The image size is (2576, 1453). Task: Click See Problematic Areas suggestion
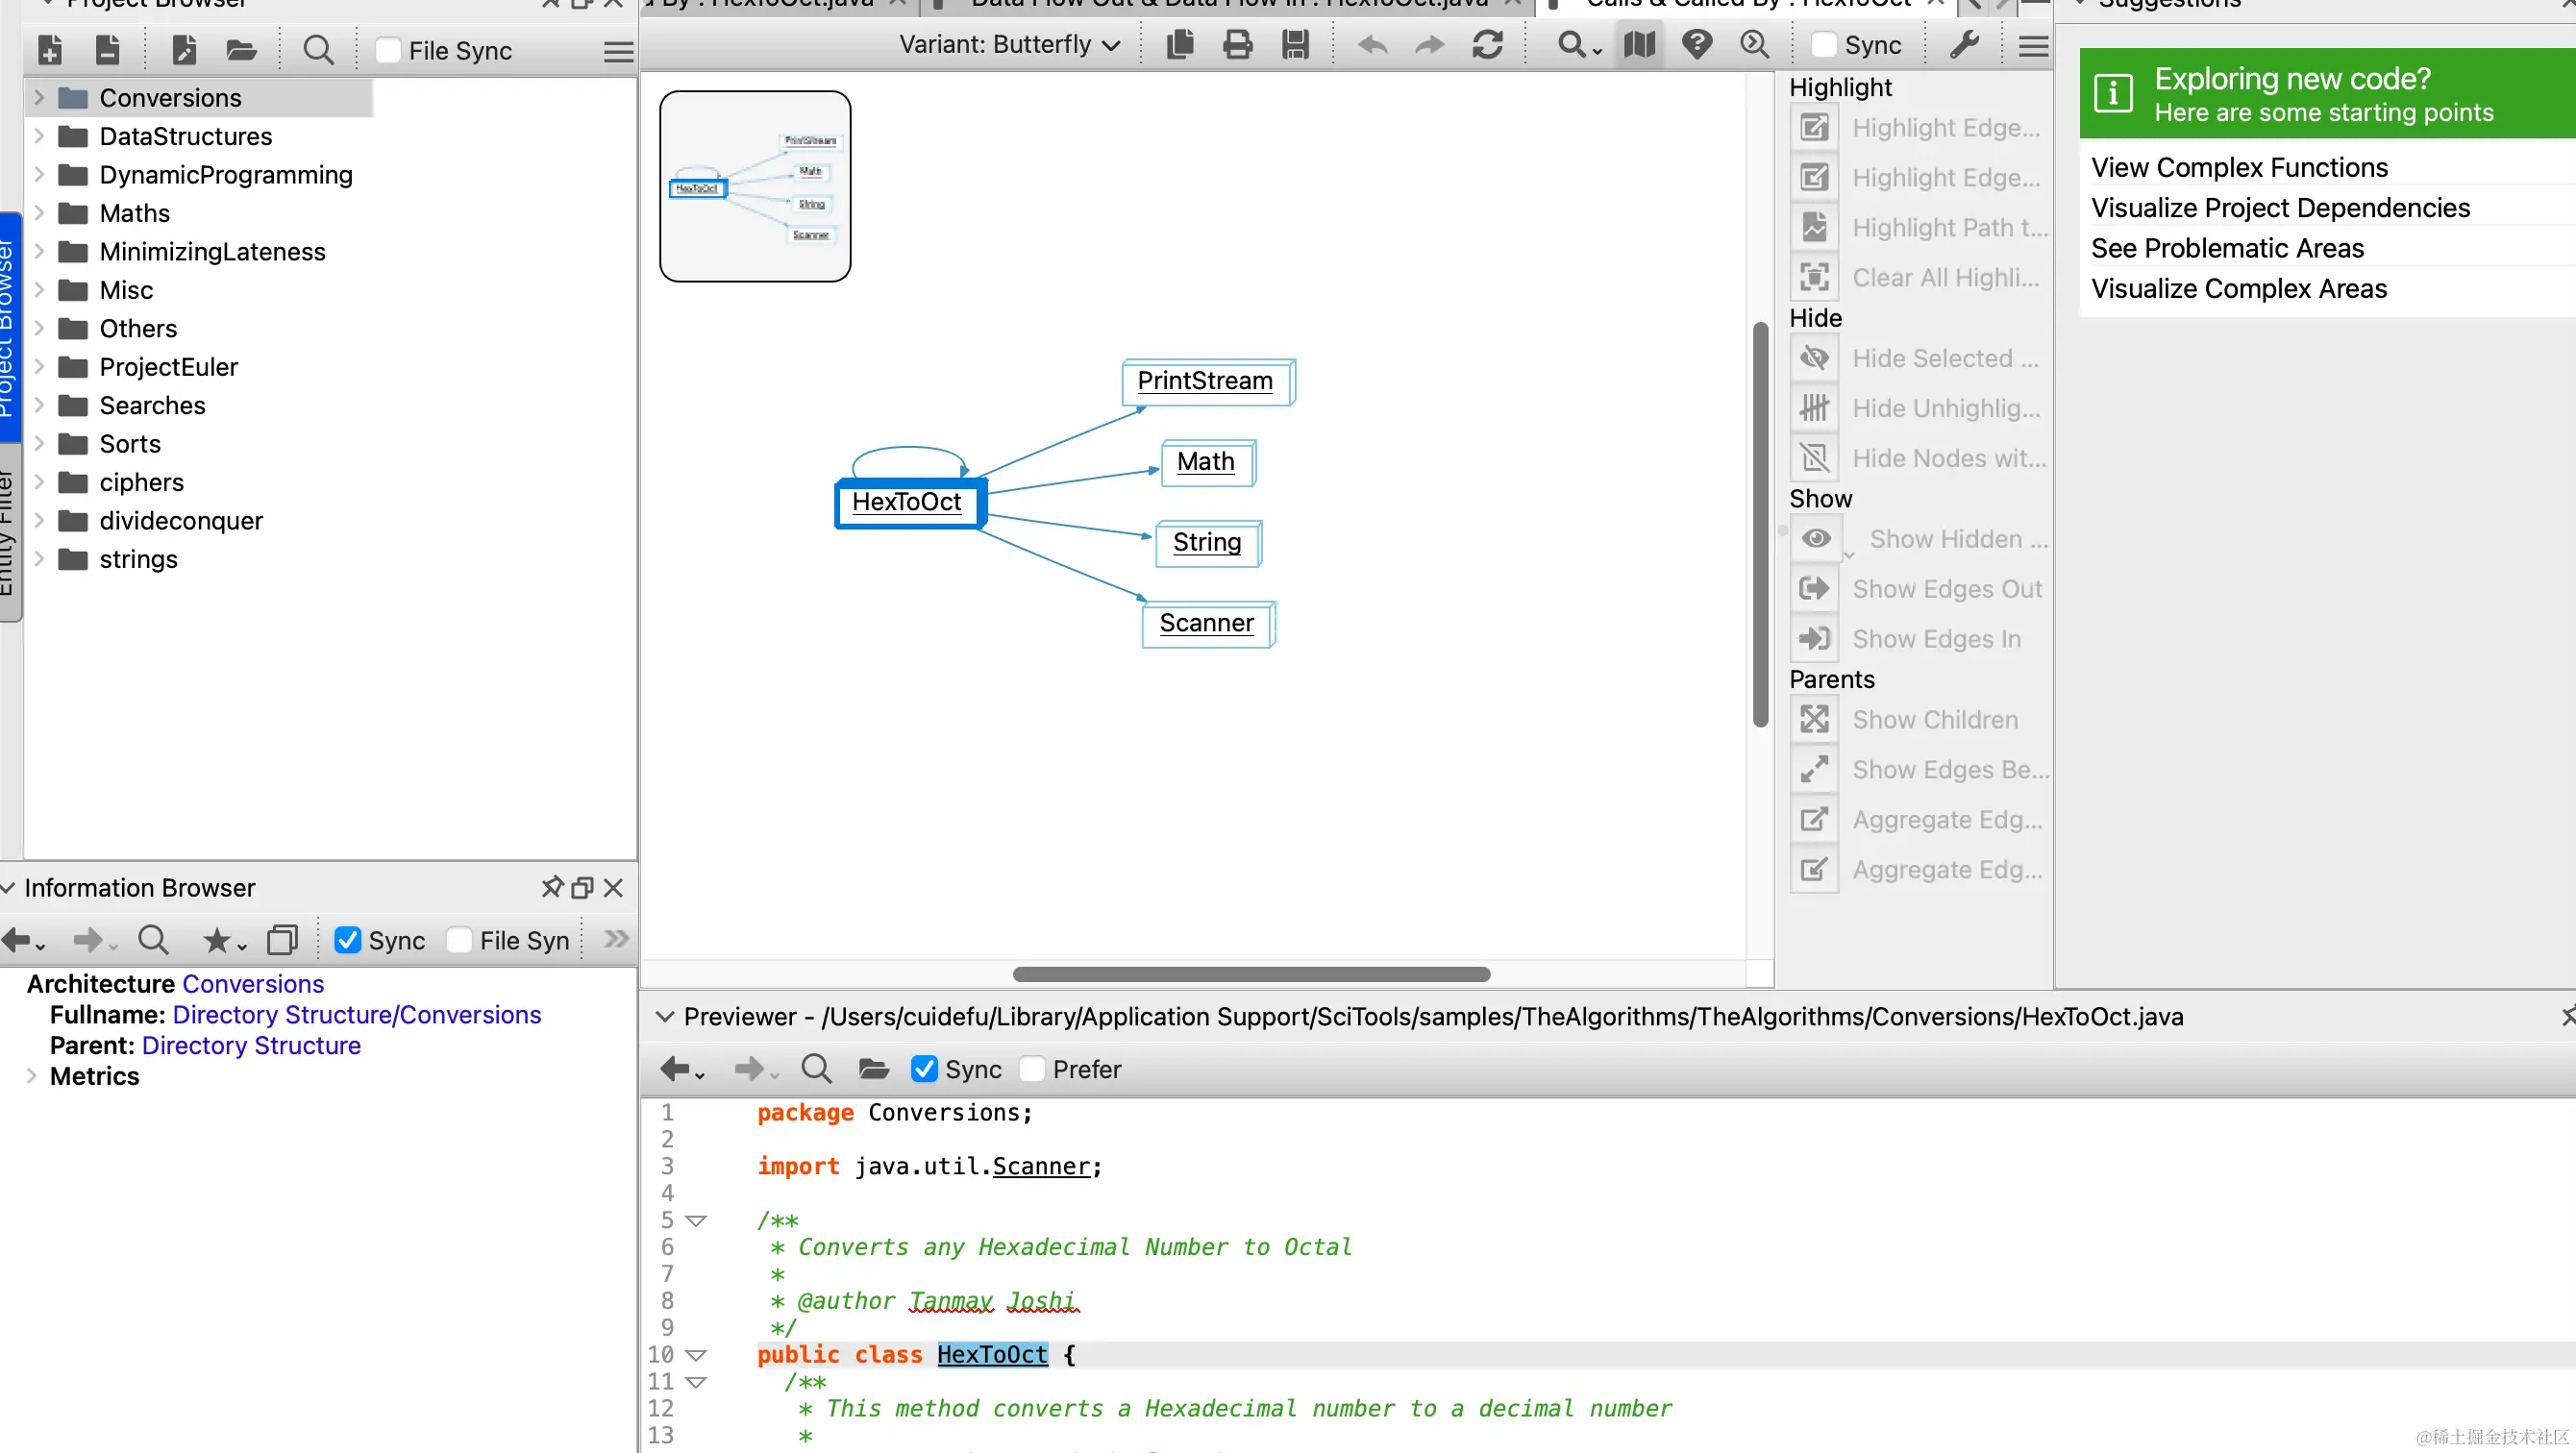[2227, 248]
